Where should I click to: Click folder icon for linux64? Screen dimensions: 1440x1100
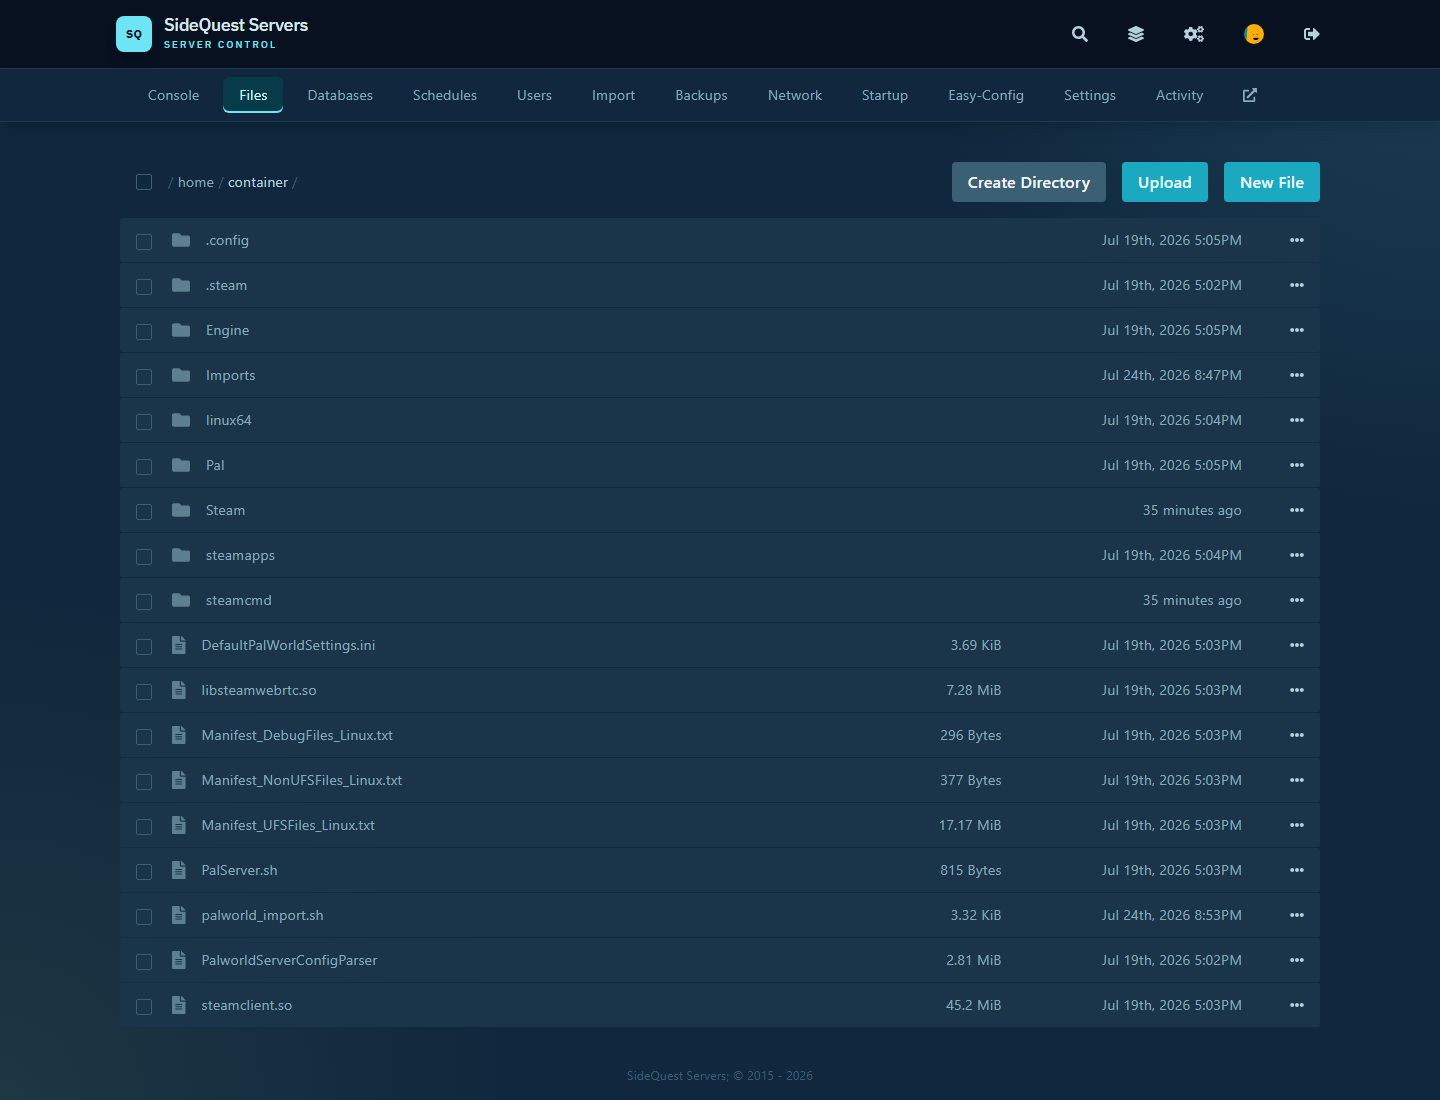181,420
